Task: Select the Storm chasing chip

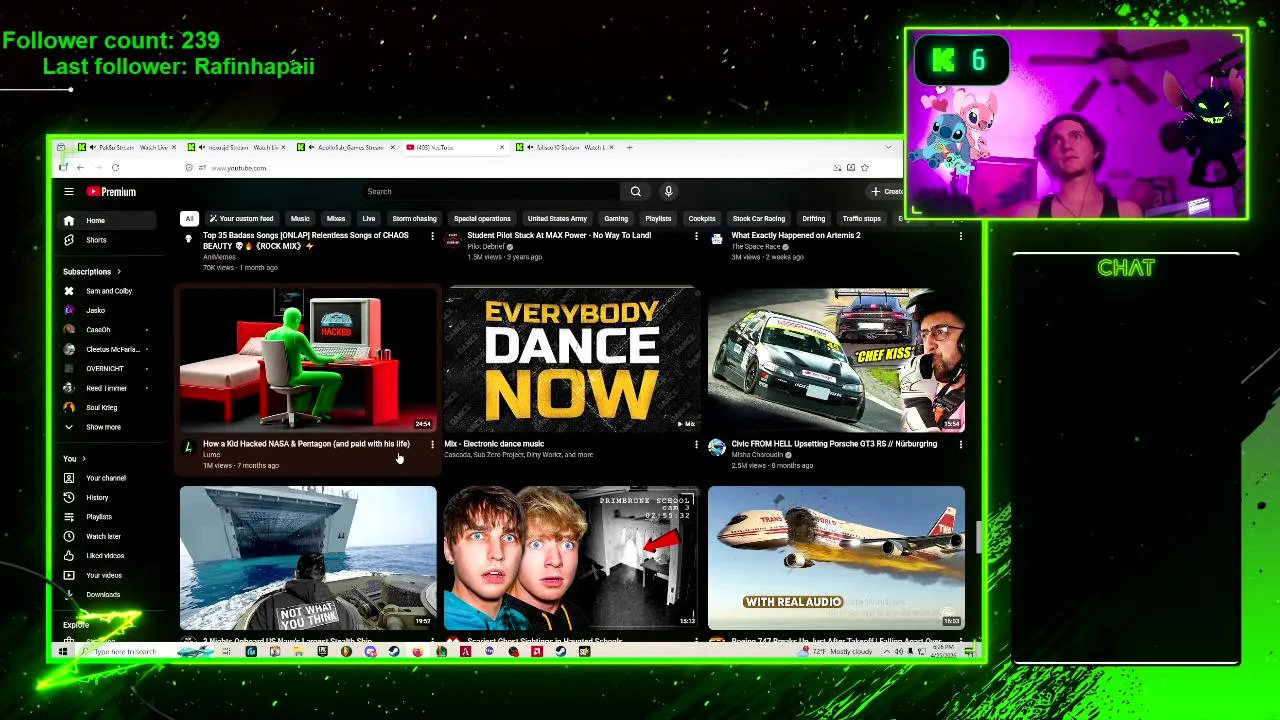Action: coord(414,218)
